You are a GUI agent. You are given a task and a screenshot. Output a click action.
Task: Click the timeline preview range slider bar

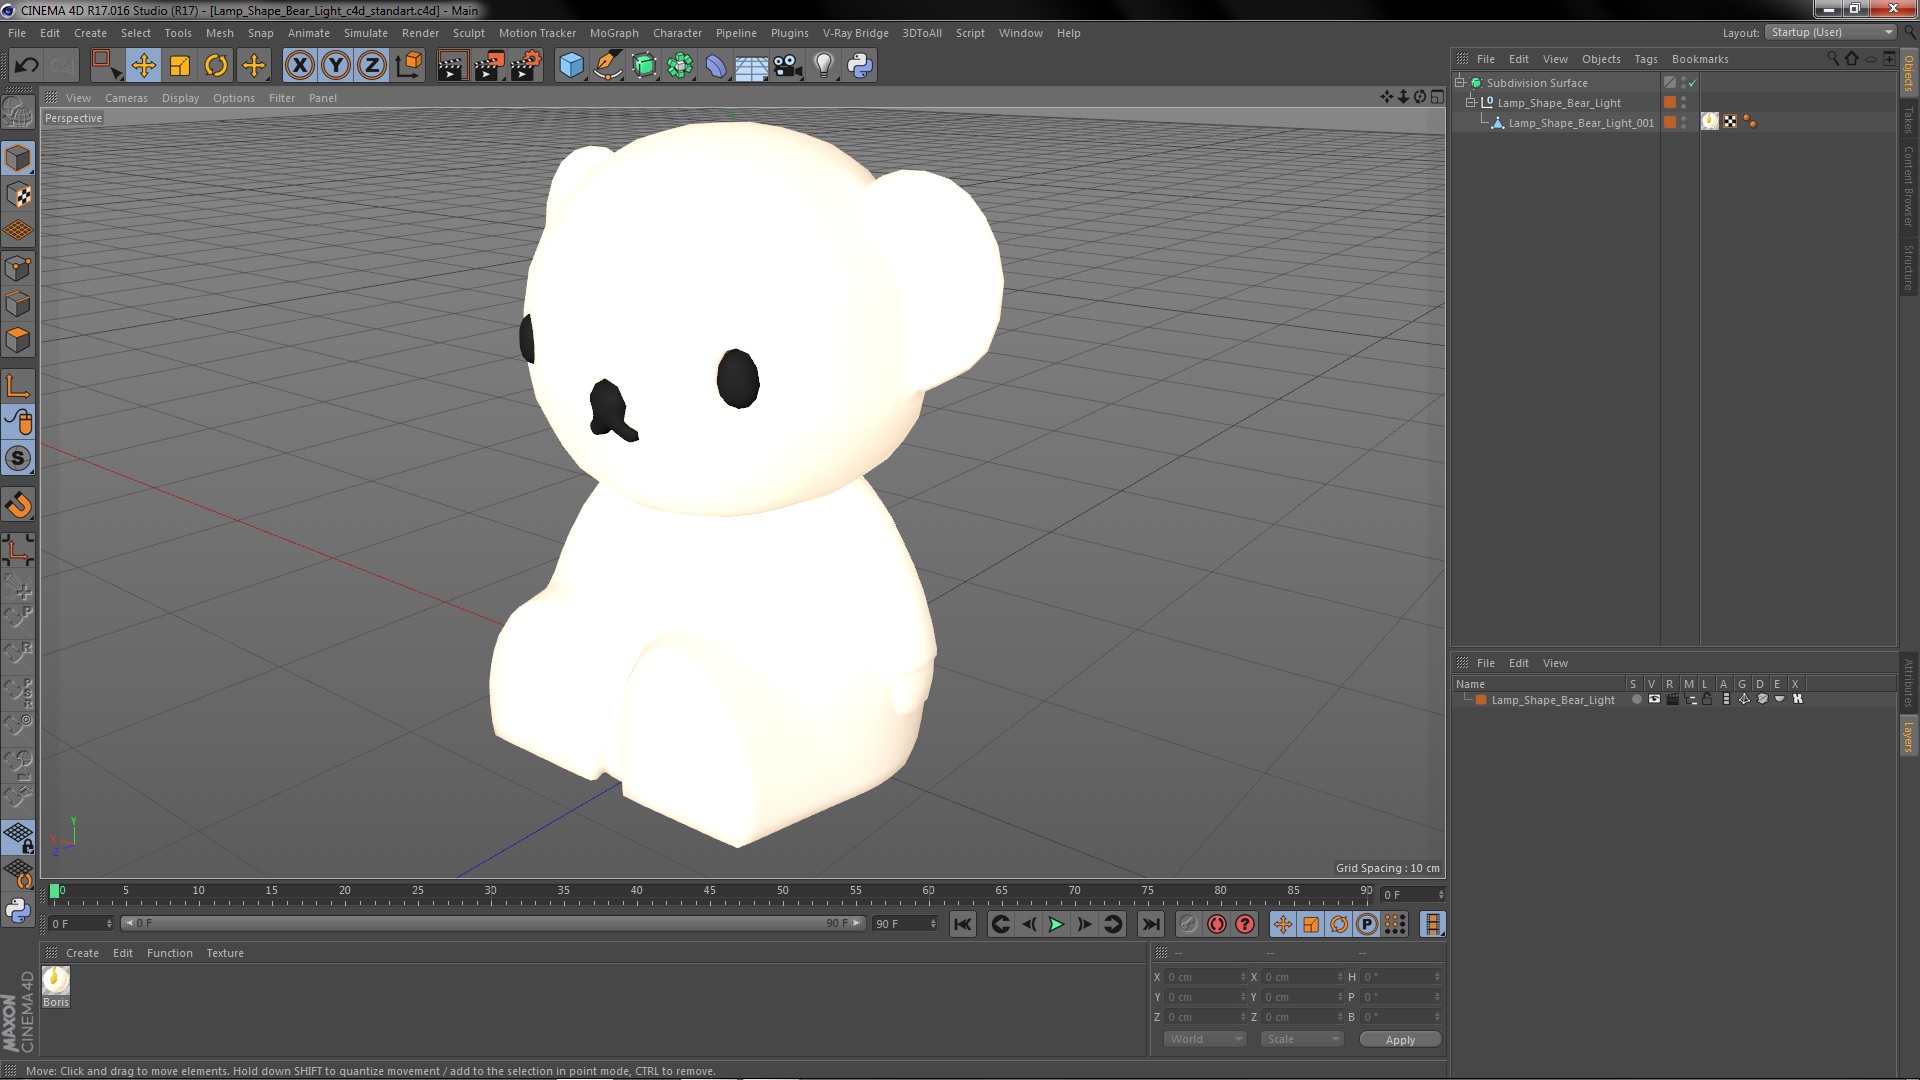(x=493, y=923)
